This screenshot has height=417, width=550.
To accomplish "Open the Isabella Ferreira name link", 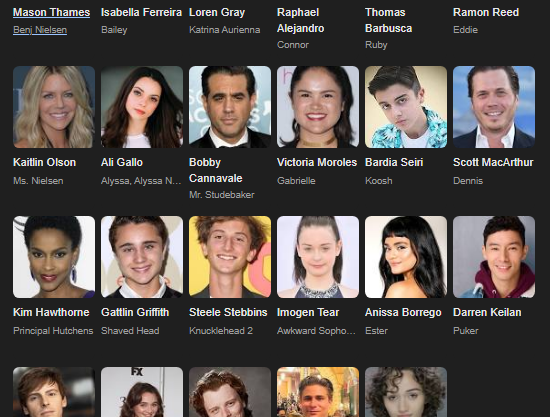I will coord(141,12).
